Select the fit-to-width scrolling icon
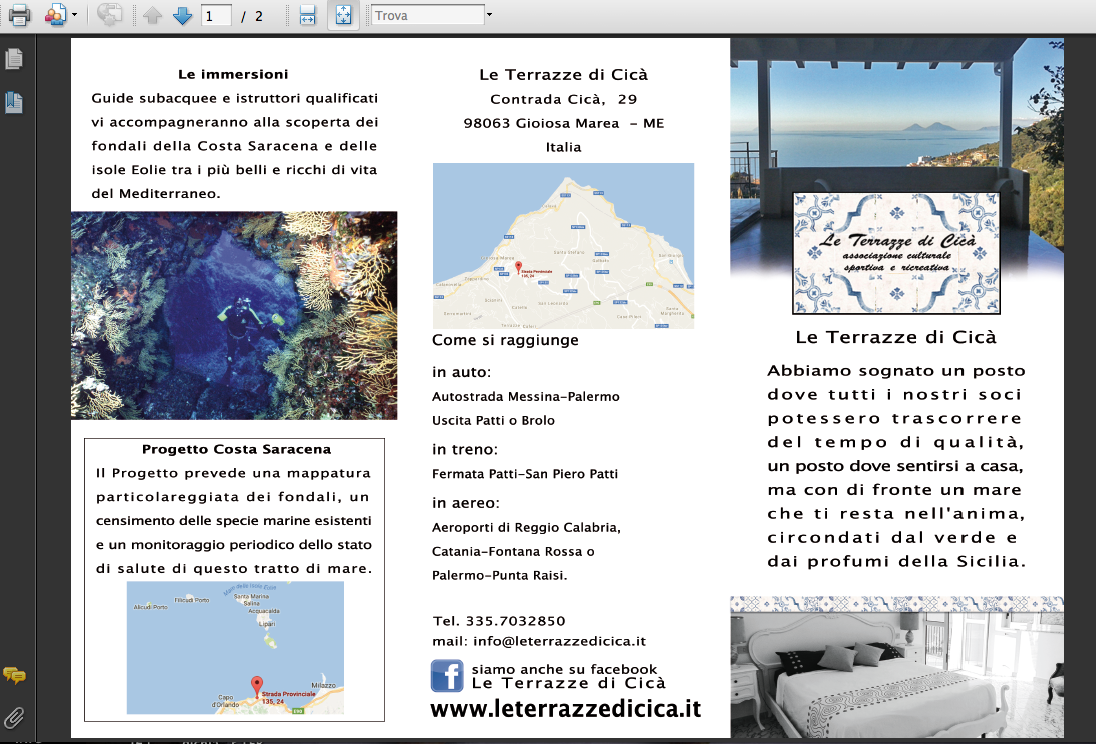The height and width of the screenshot is (744, 1096). tap(308, 15)
